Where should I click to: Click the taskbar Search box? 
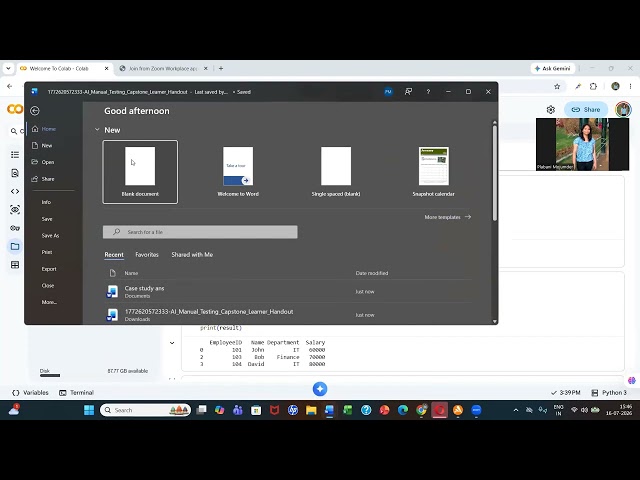point(145,410)
